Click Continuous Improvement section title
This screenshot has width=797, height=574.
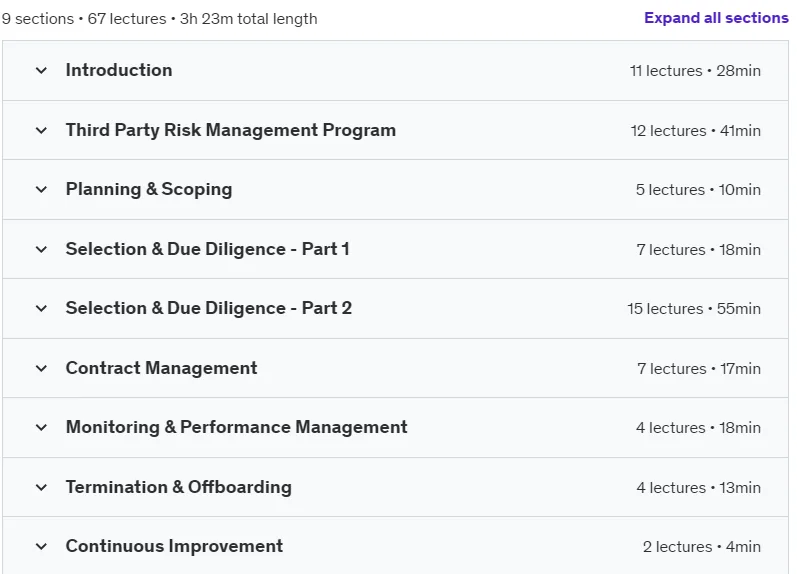[x=174, y=546]
